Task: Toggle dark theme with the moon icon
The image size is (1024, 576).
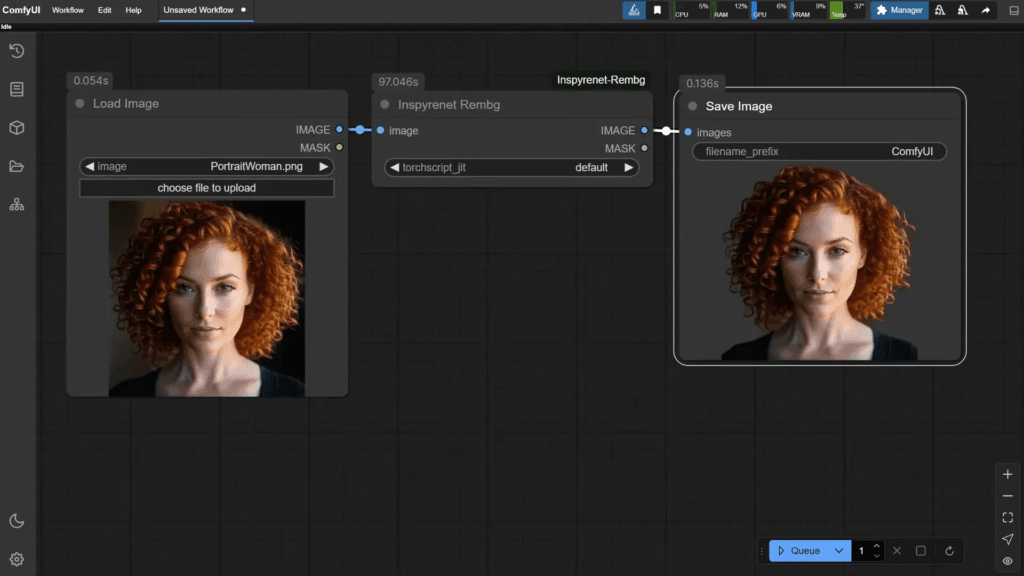Action: pos(17,521)
